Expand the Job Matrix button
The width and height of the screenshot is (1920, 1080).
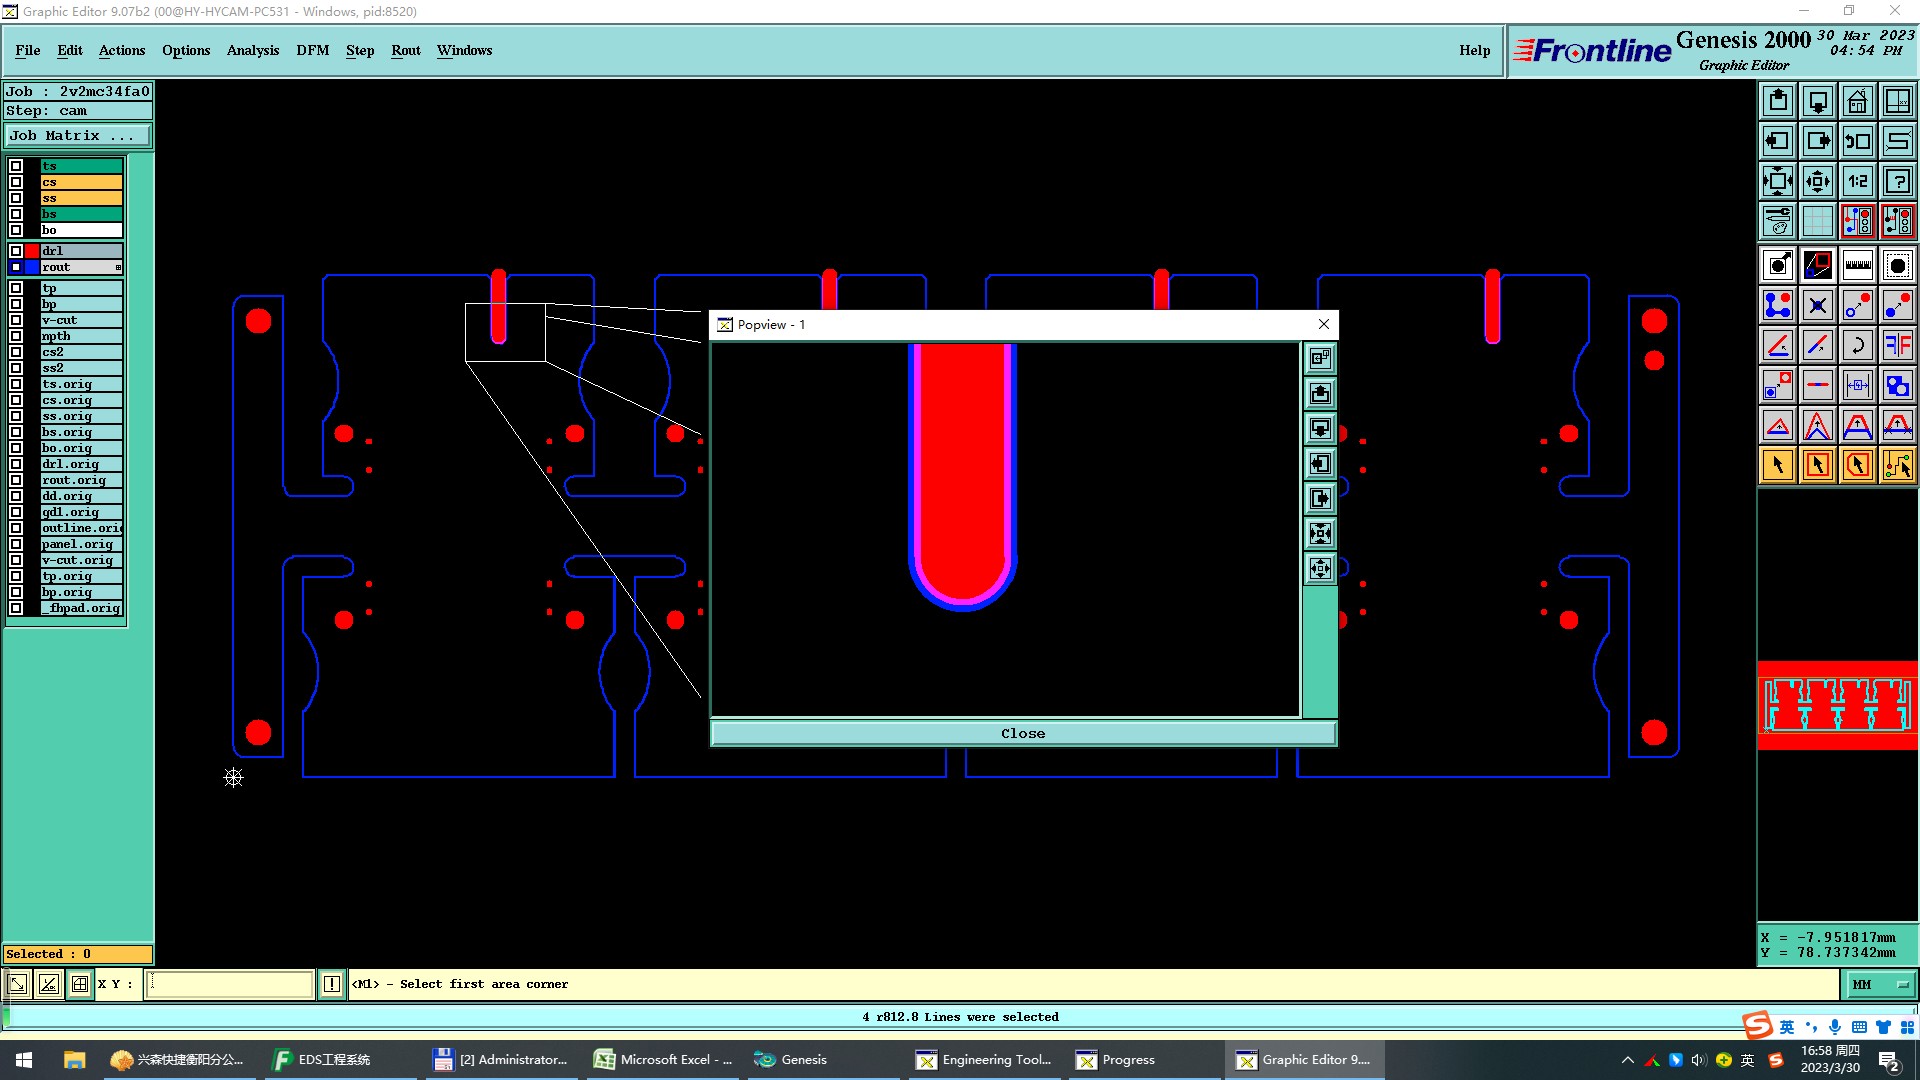coord(78,136)
